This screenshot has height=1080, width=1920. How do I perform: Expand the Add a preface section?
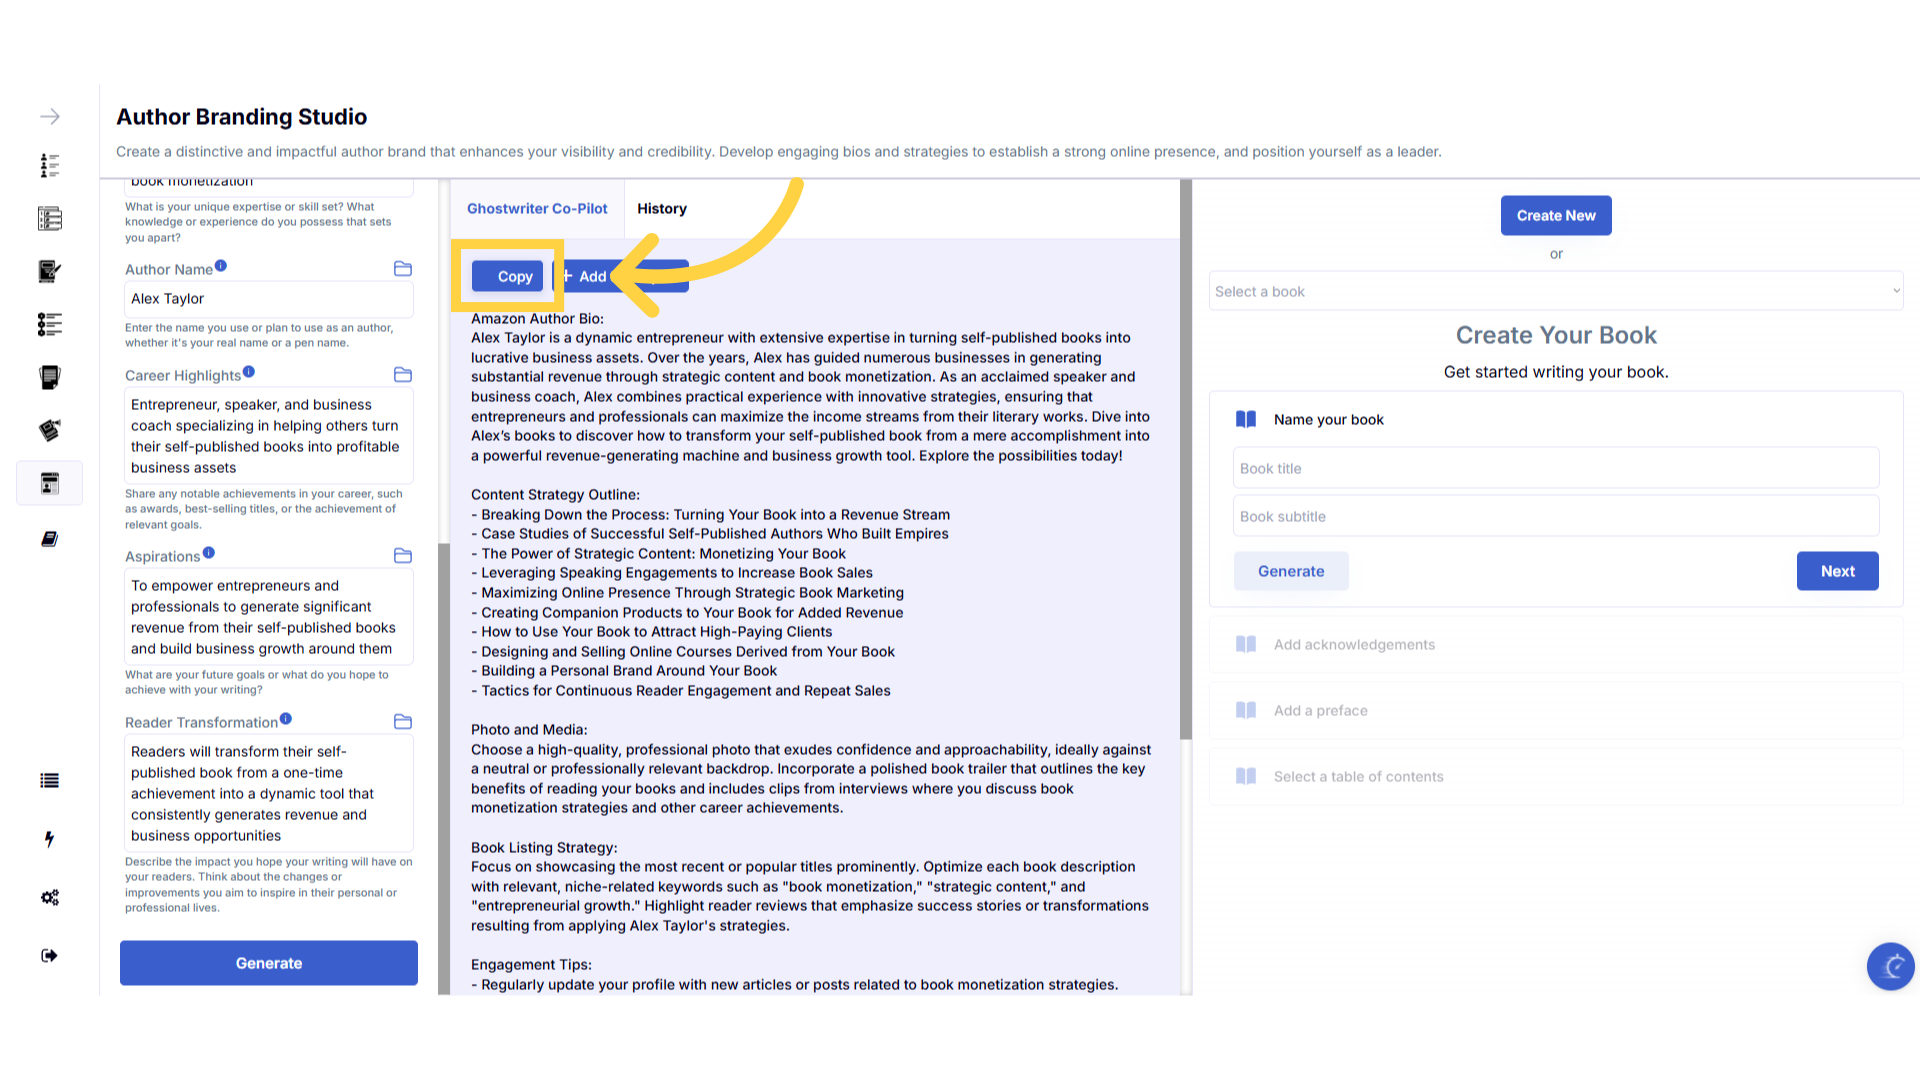point(1320,711)
